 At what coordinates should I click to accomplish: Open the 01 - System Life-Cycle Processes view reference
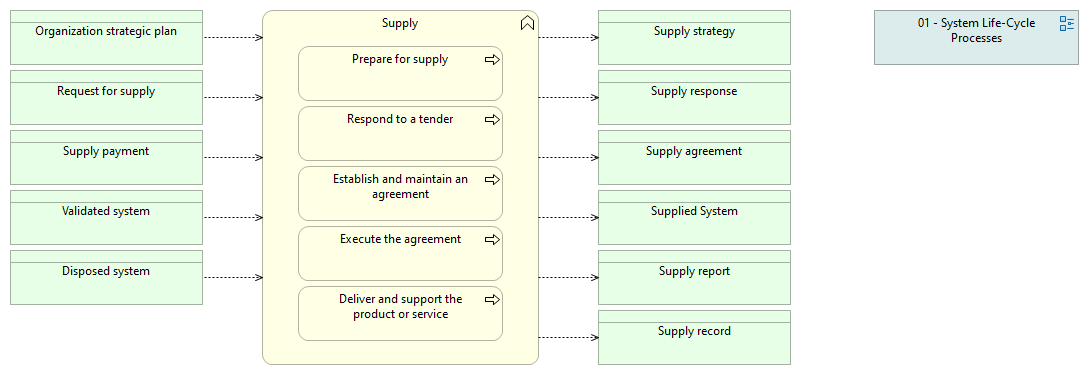point(976,38)
